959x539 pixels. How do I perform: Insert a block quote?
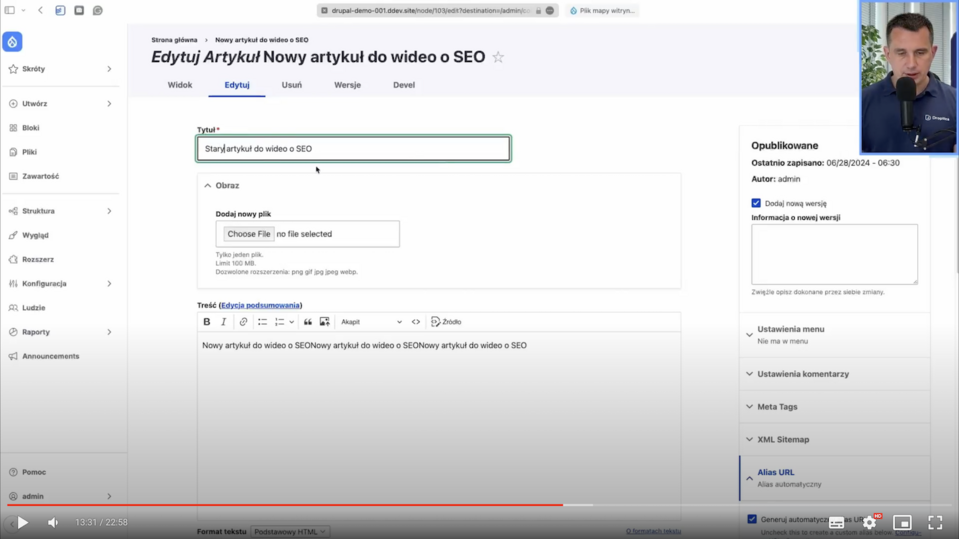[x=308, y=322]
